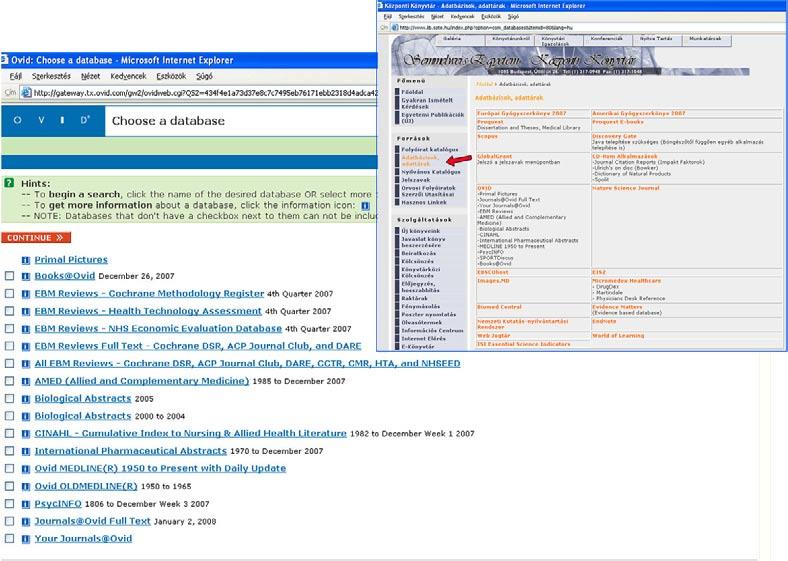Click the information icon in the Hints text
Viewport: 788px width, 561px height.
pos(365,205)
